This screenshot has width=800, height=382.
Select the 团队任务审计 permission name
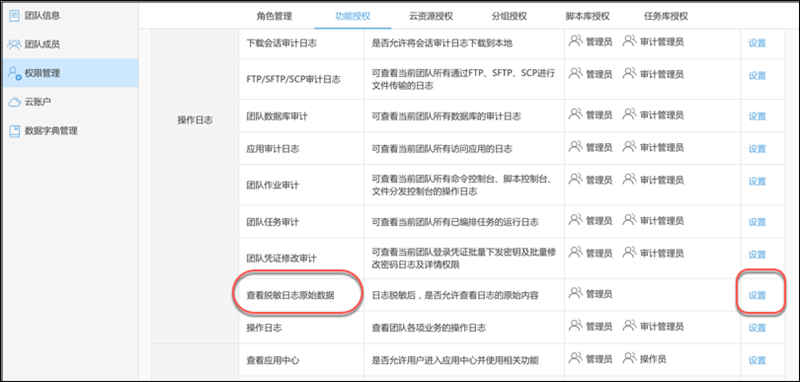[272, 222]
